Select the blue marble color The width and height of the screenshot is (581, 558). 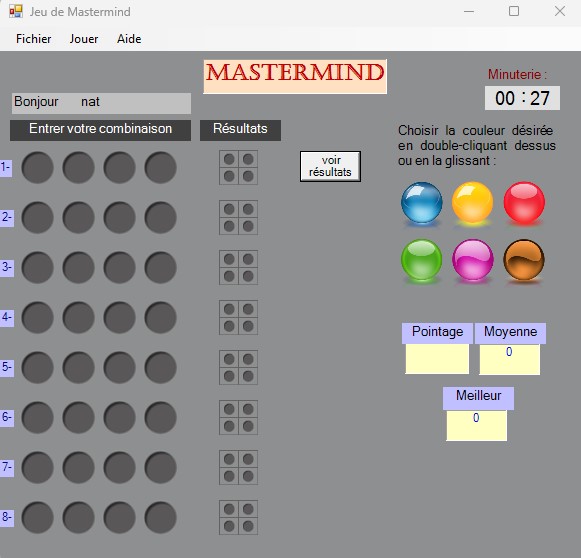tap(422, 203)
